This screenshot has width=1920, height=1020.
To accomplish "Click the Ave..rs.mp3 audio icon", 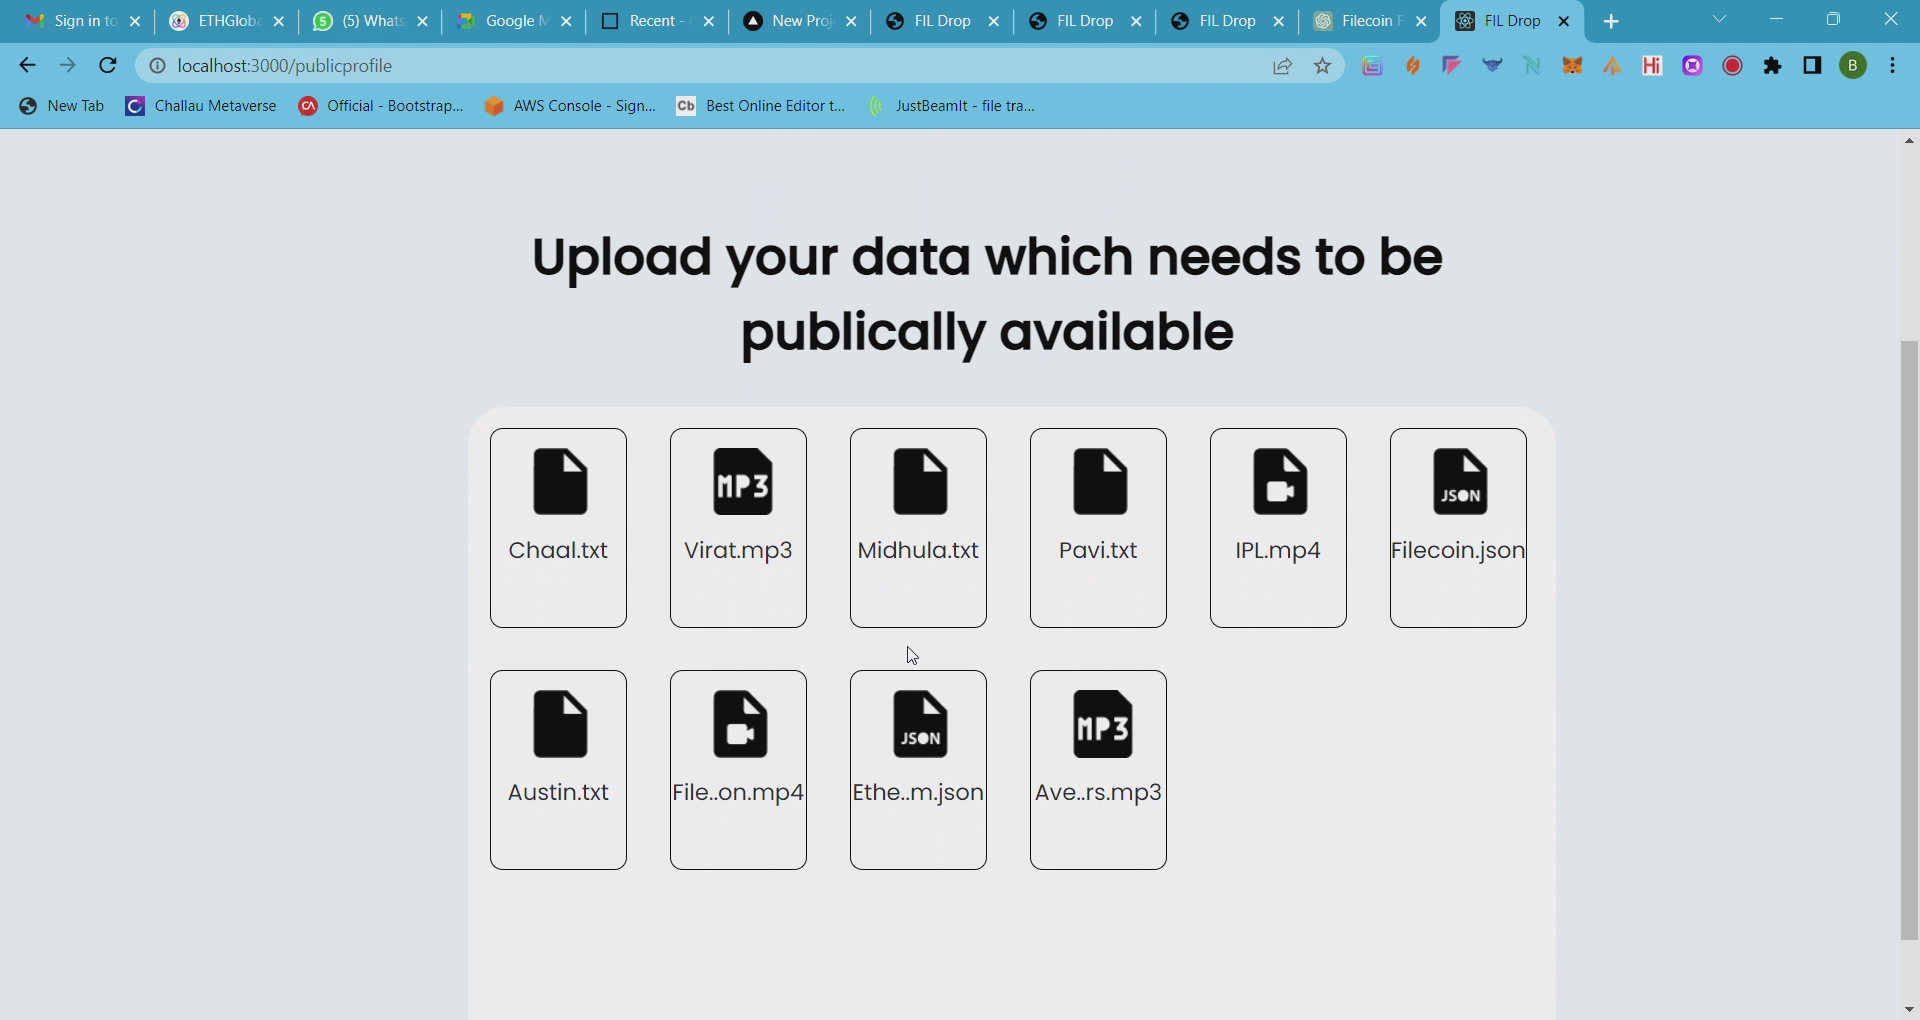I will (x=1102, y=723).
